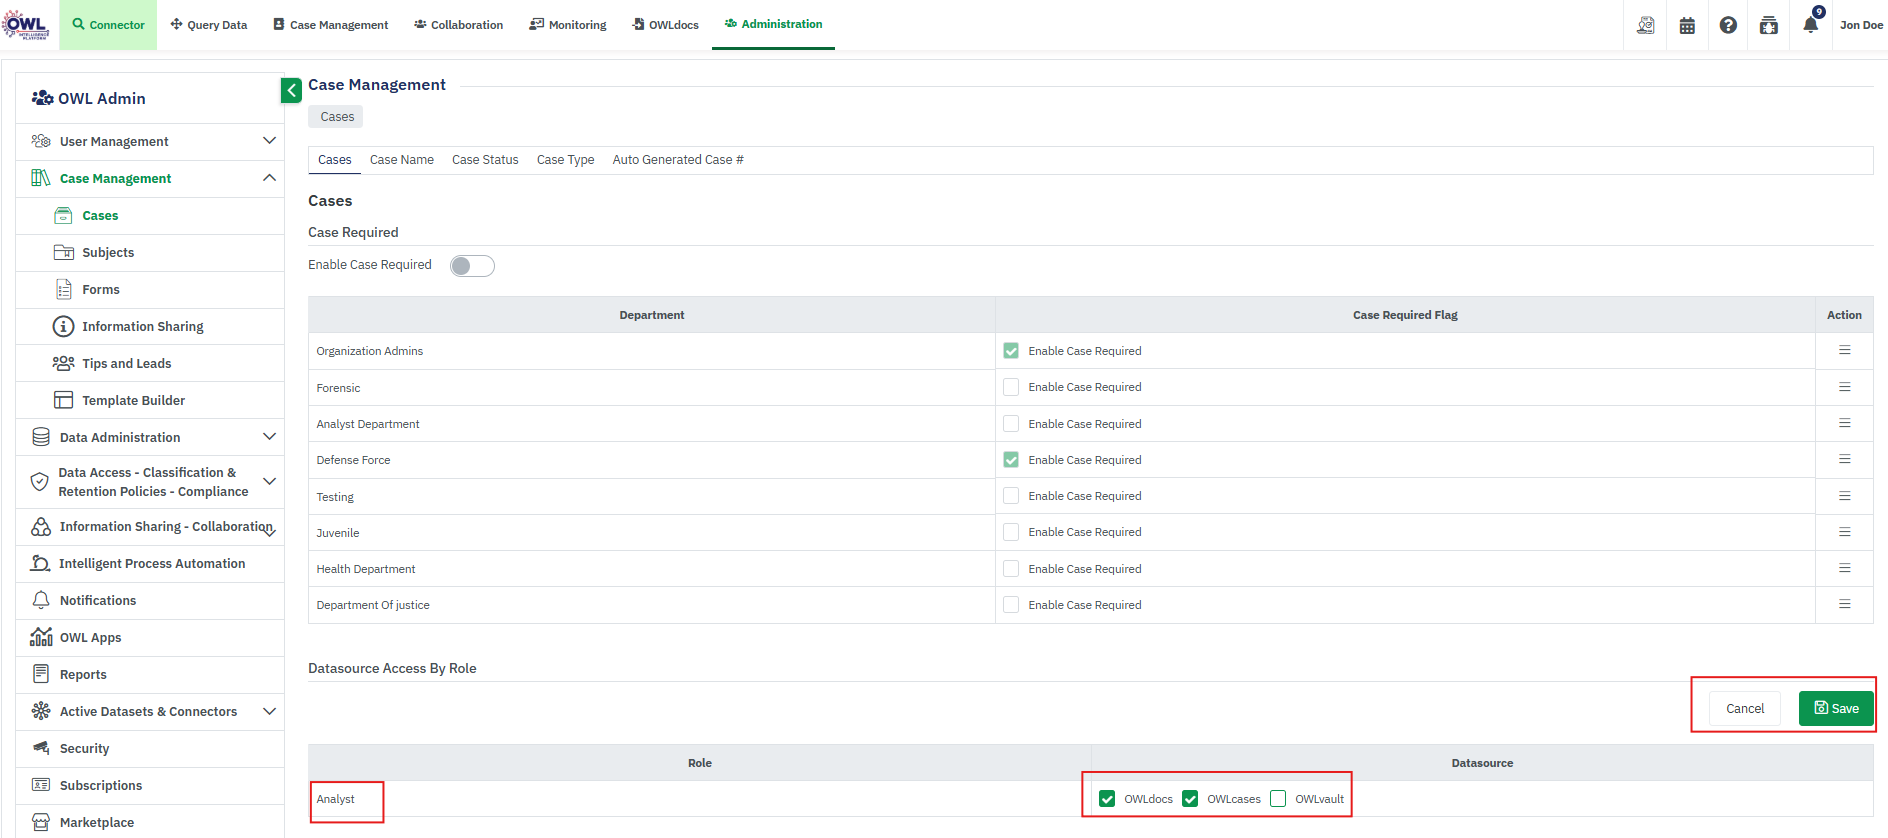This screenshot has height=838, width=1888.
Task: Switch to the Case Status tab
Action: tap(485, 160)
